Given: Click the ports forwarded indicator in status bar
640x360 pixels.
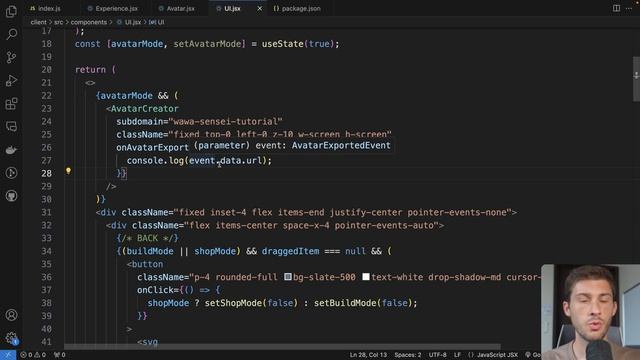Looking at the screenshot, I should click(x=60, y=355).
